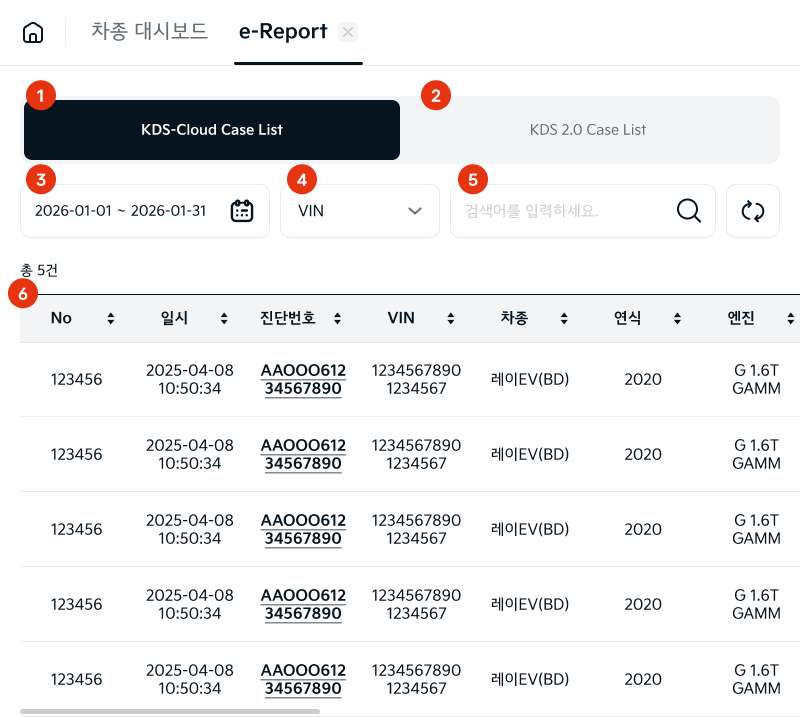Select first row date 2025-04-08 10:50:34
This screenshot has width=800, height=717.
pyautogui.click(x=190, y=379)
